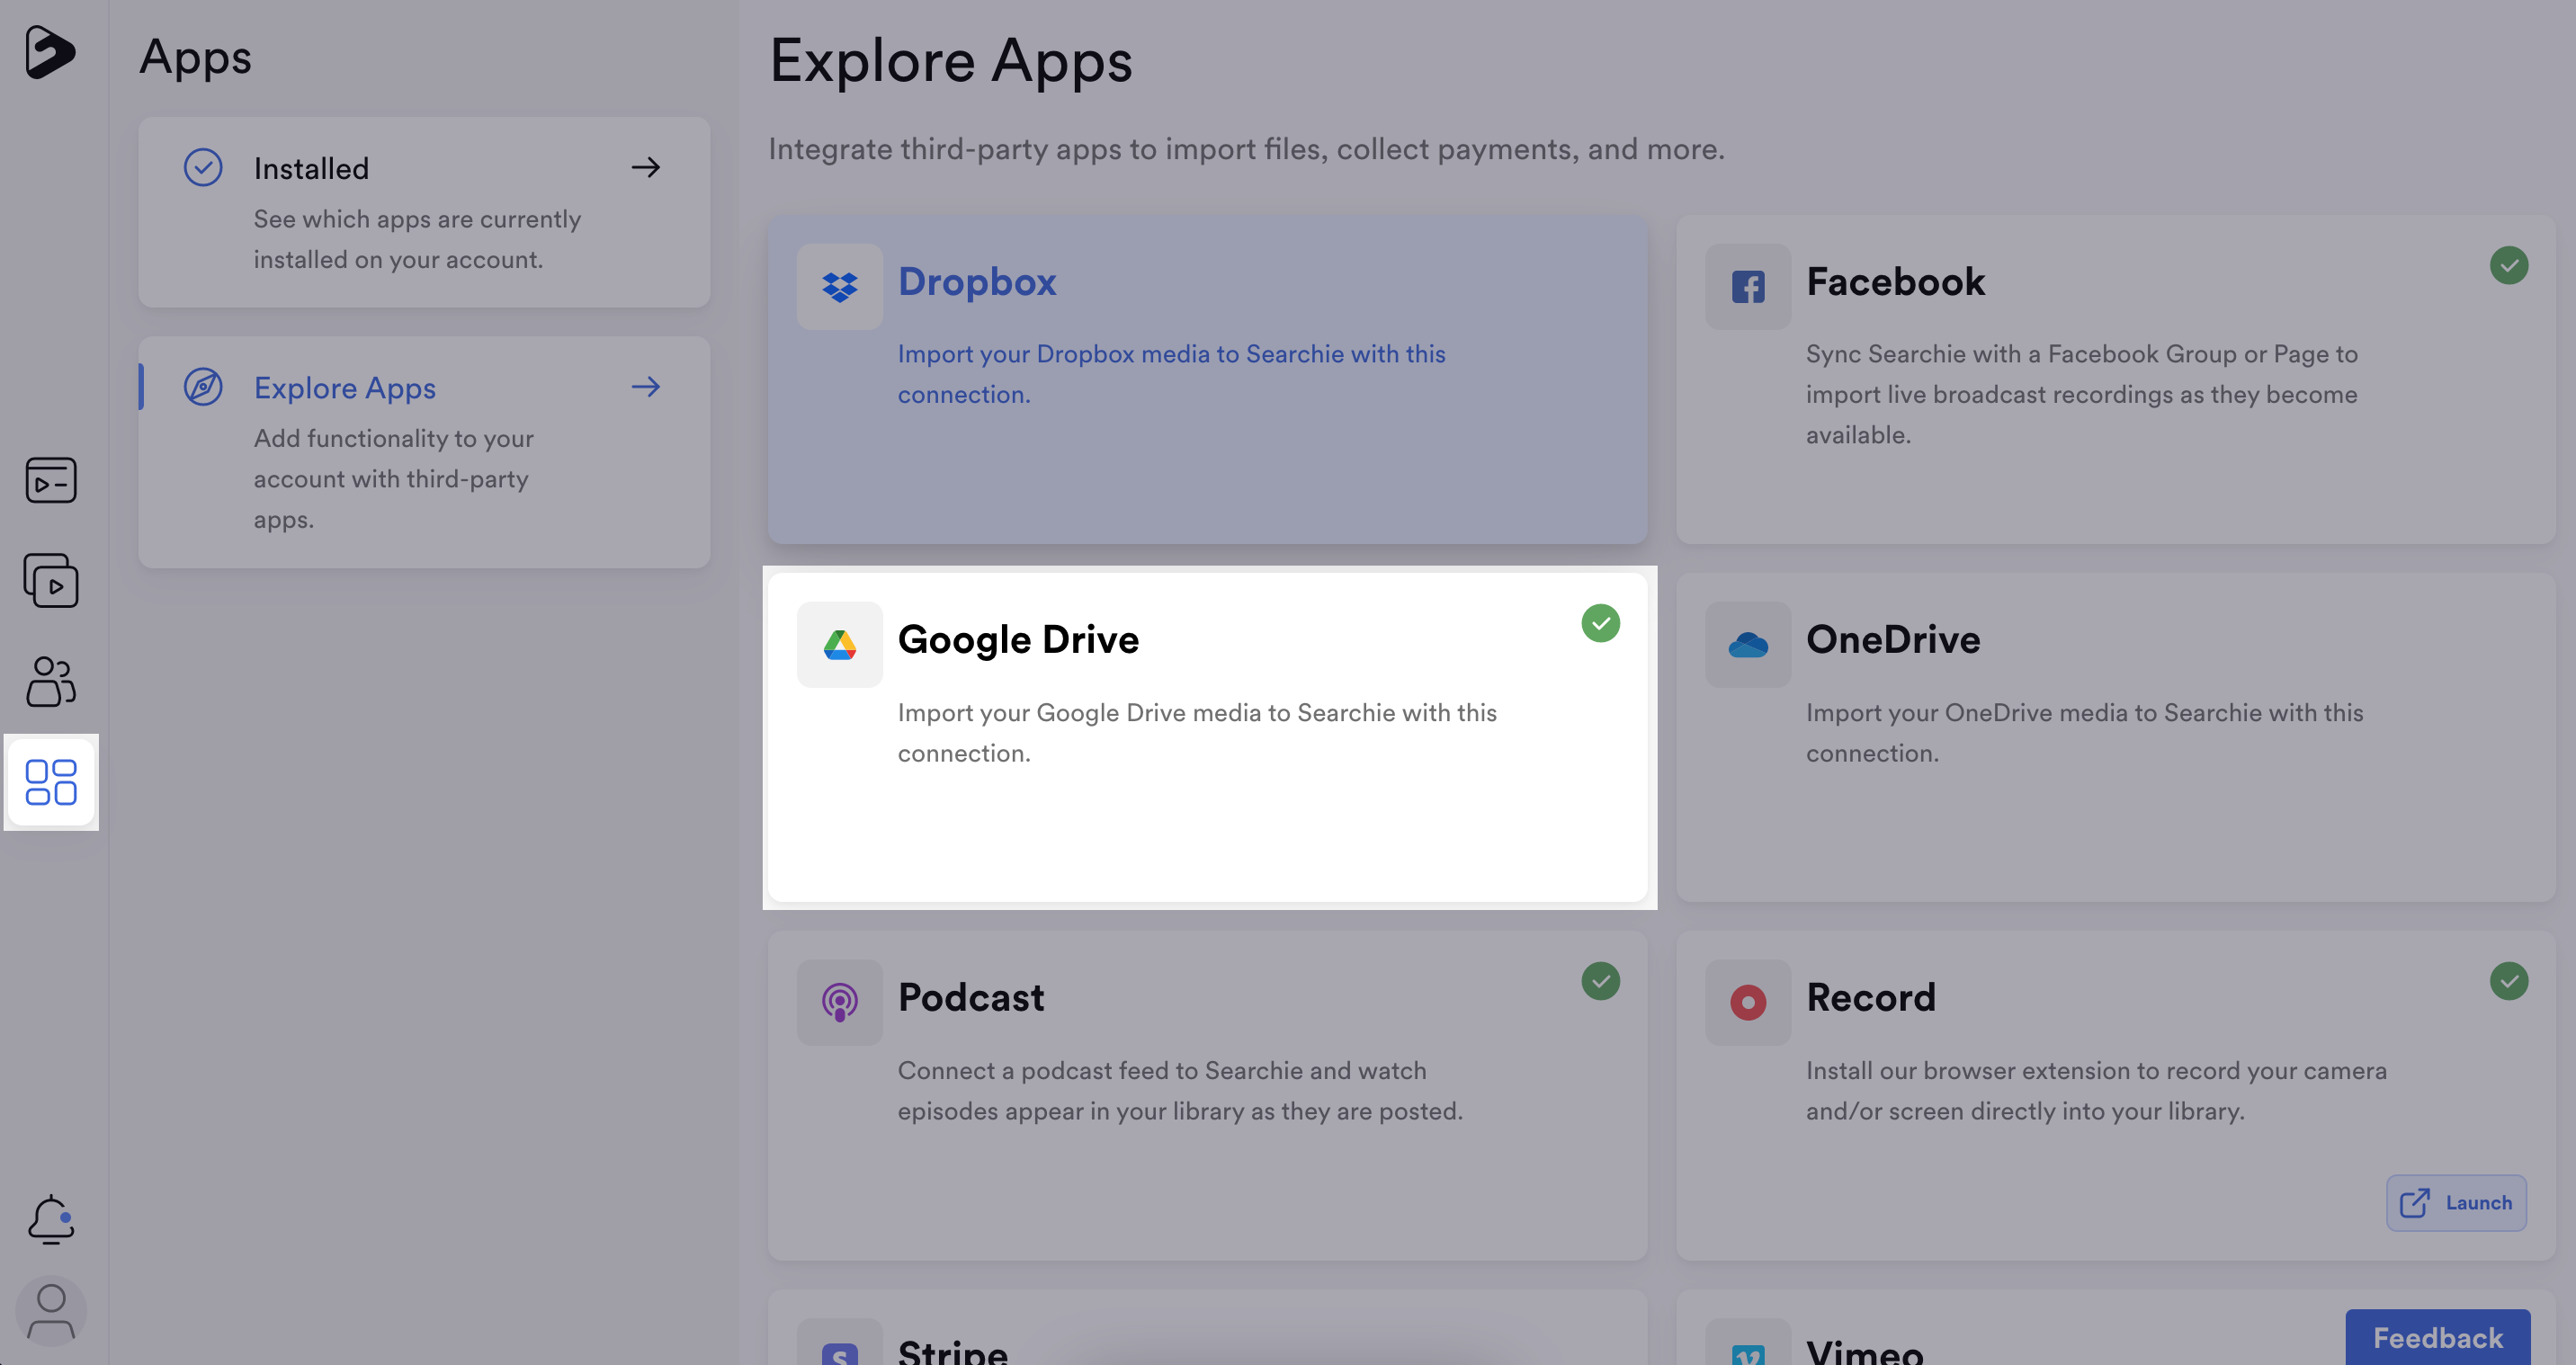2576x1365 pixels.
Task: Click the Podcast installed green checkmark
Action: pyautogui.click(x=1601, y=982)
